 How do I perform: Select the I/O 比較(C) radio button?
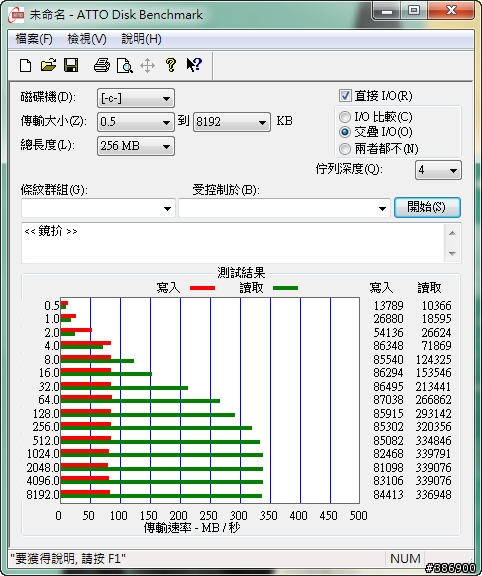coord(345,117)
